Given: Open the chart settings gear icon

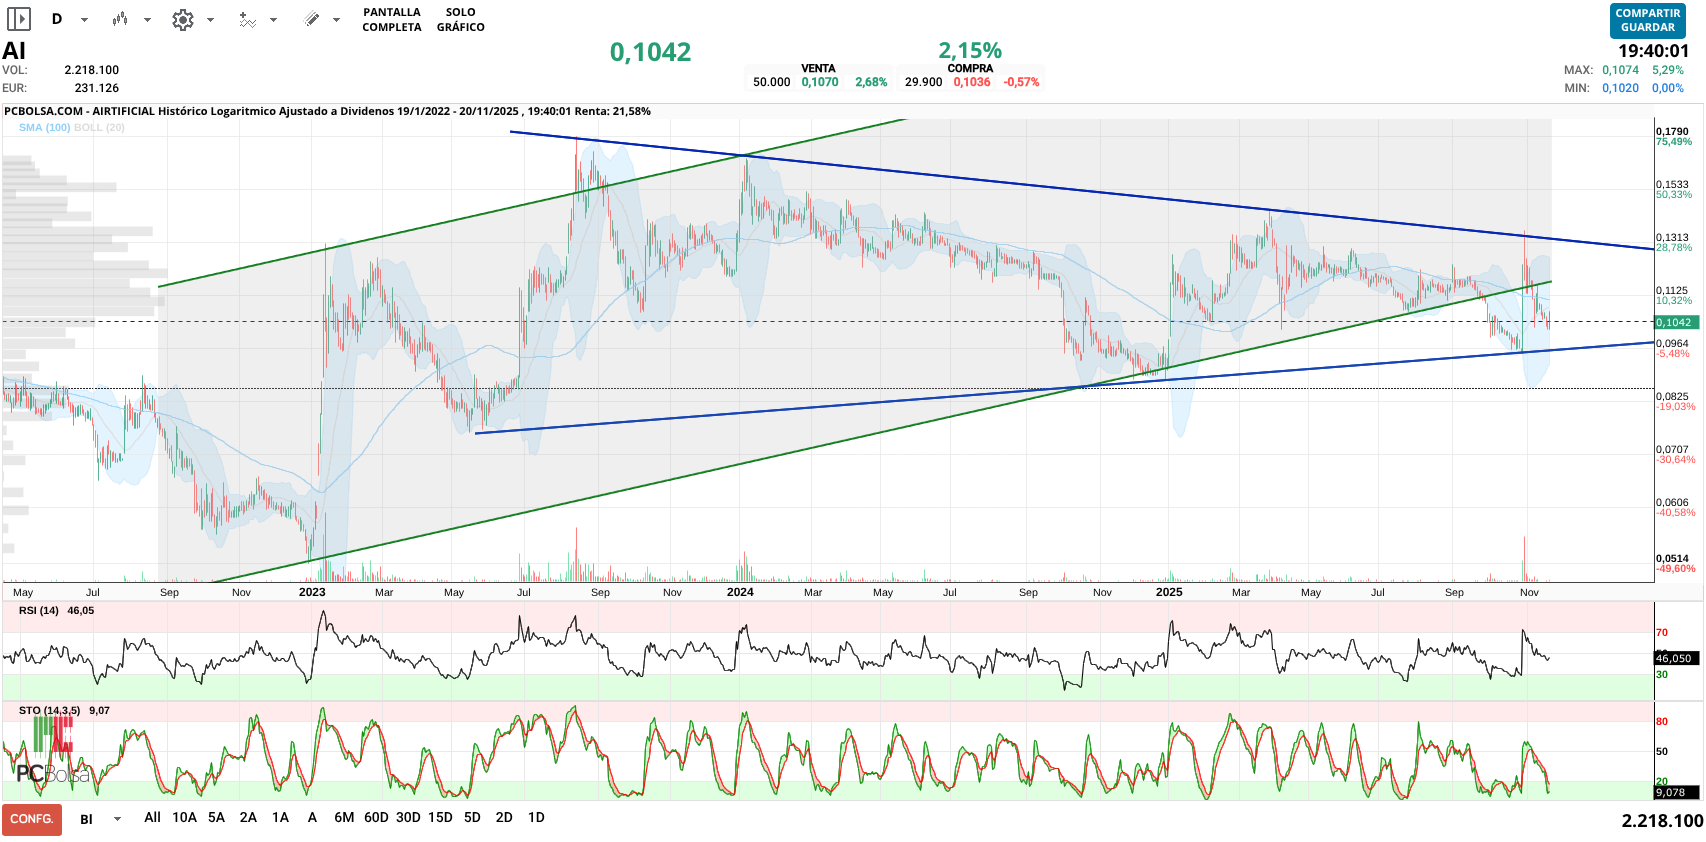Looking at the screenshot, I should point(183,19).
